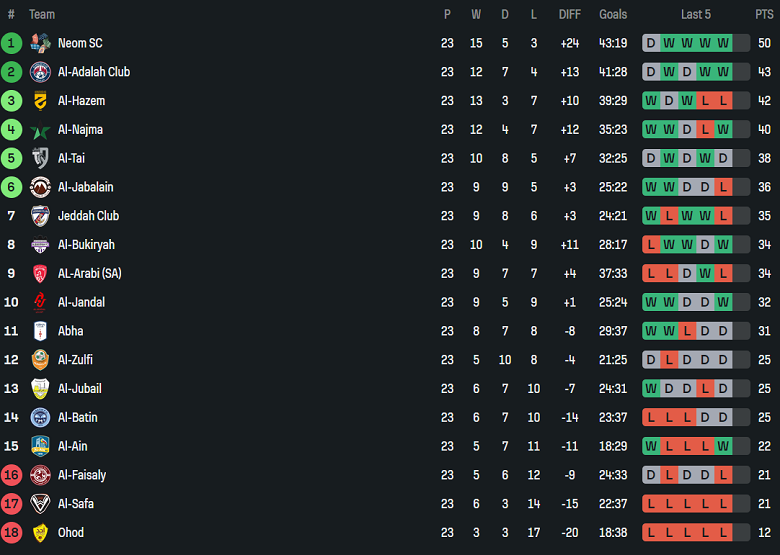This screenshot has height=555, width=780.
Task: Sort by the DIFF column header
Action: (569, 14)
